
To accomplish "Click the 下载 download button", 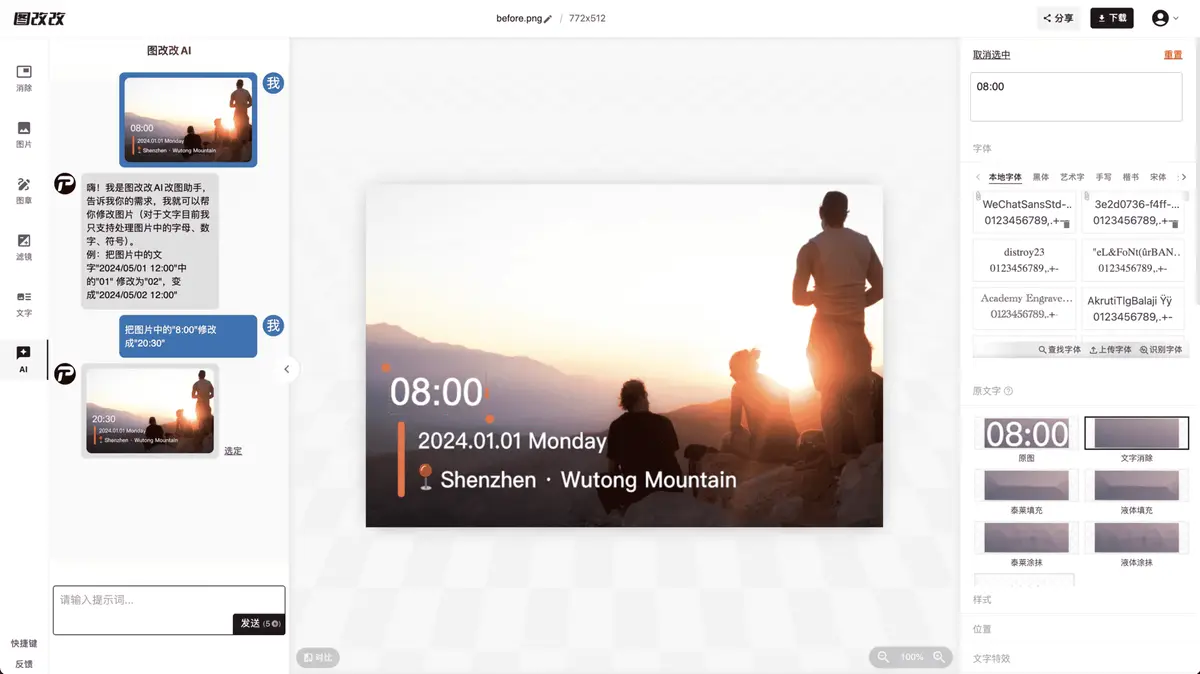I will (x=1112, y=18).
